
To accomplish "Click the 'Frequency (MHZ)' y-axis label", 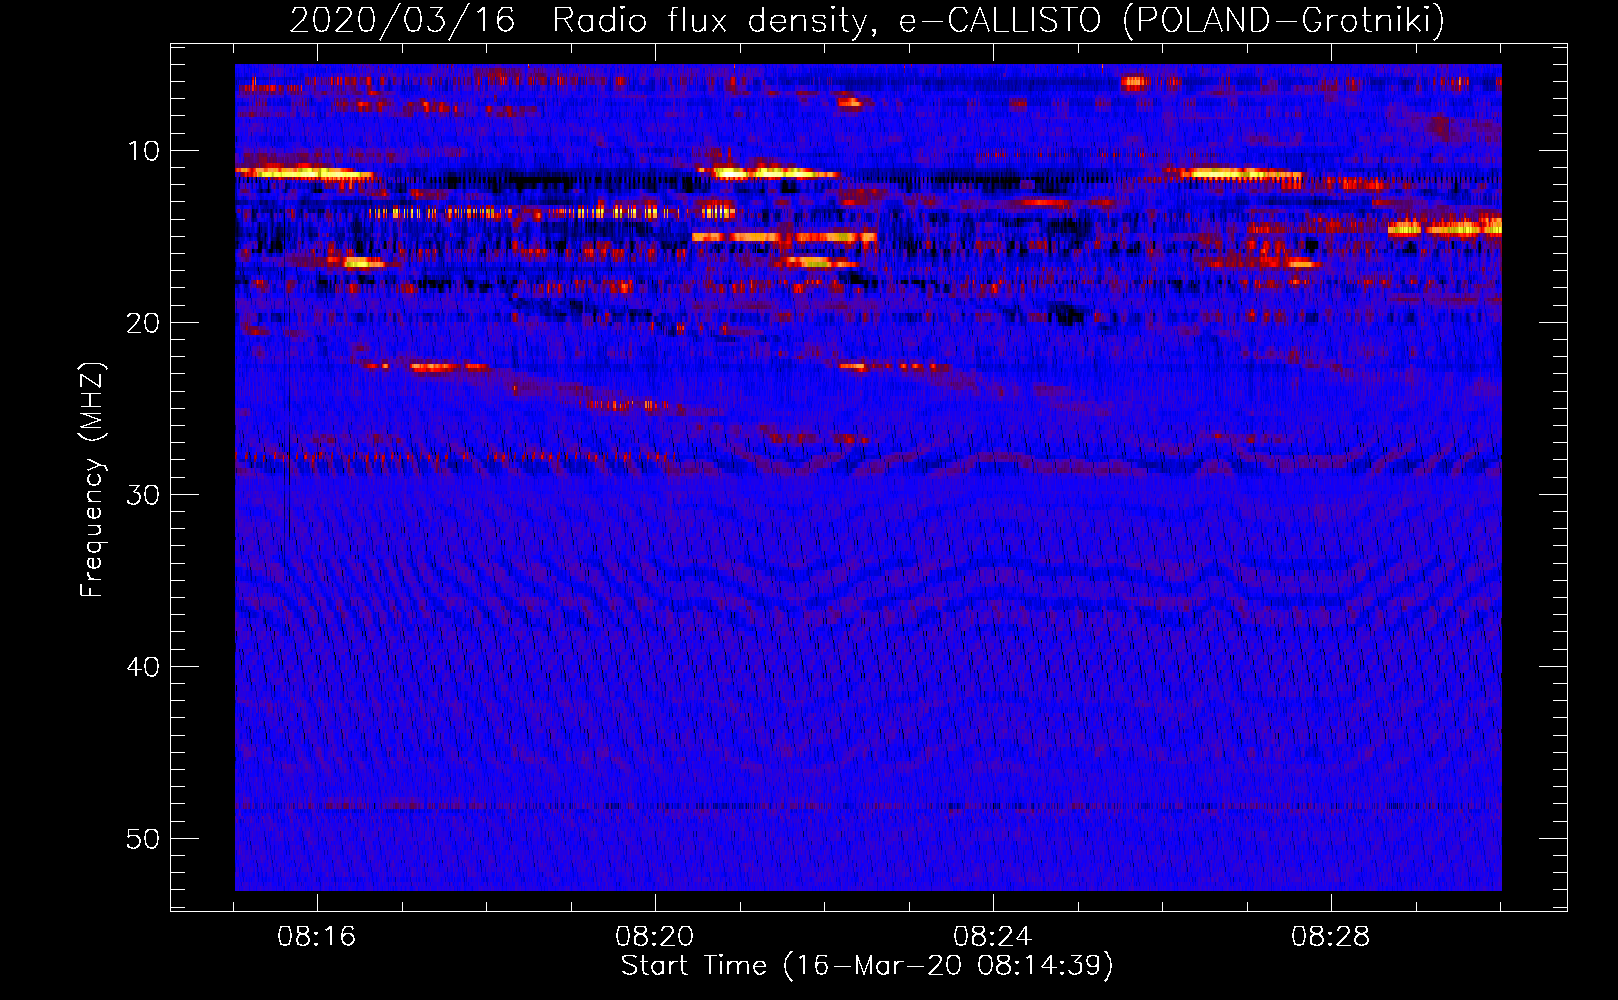I will pos(92,480).
